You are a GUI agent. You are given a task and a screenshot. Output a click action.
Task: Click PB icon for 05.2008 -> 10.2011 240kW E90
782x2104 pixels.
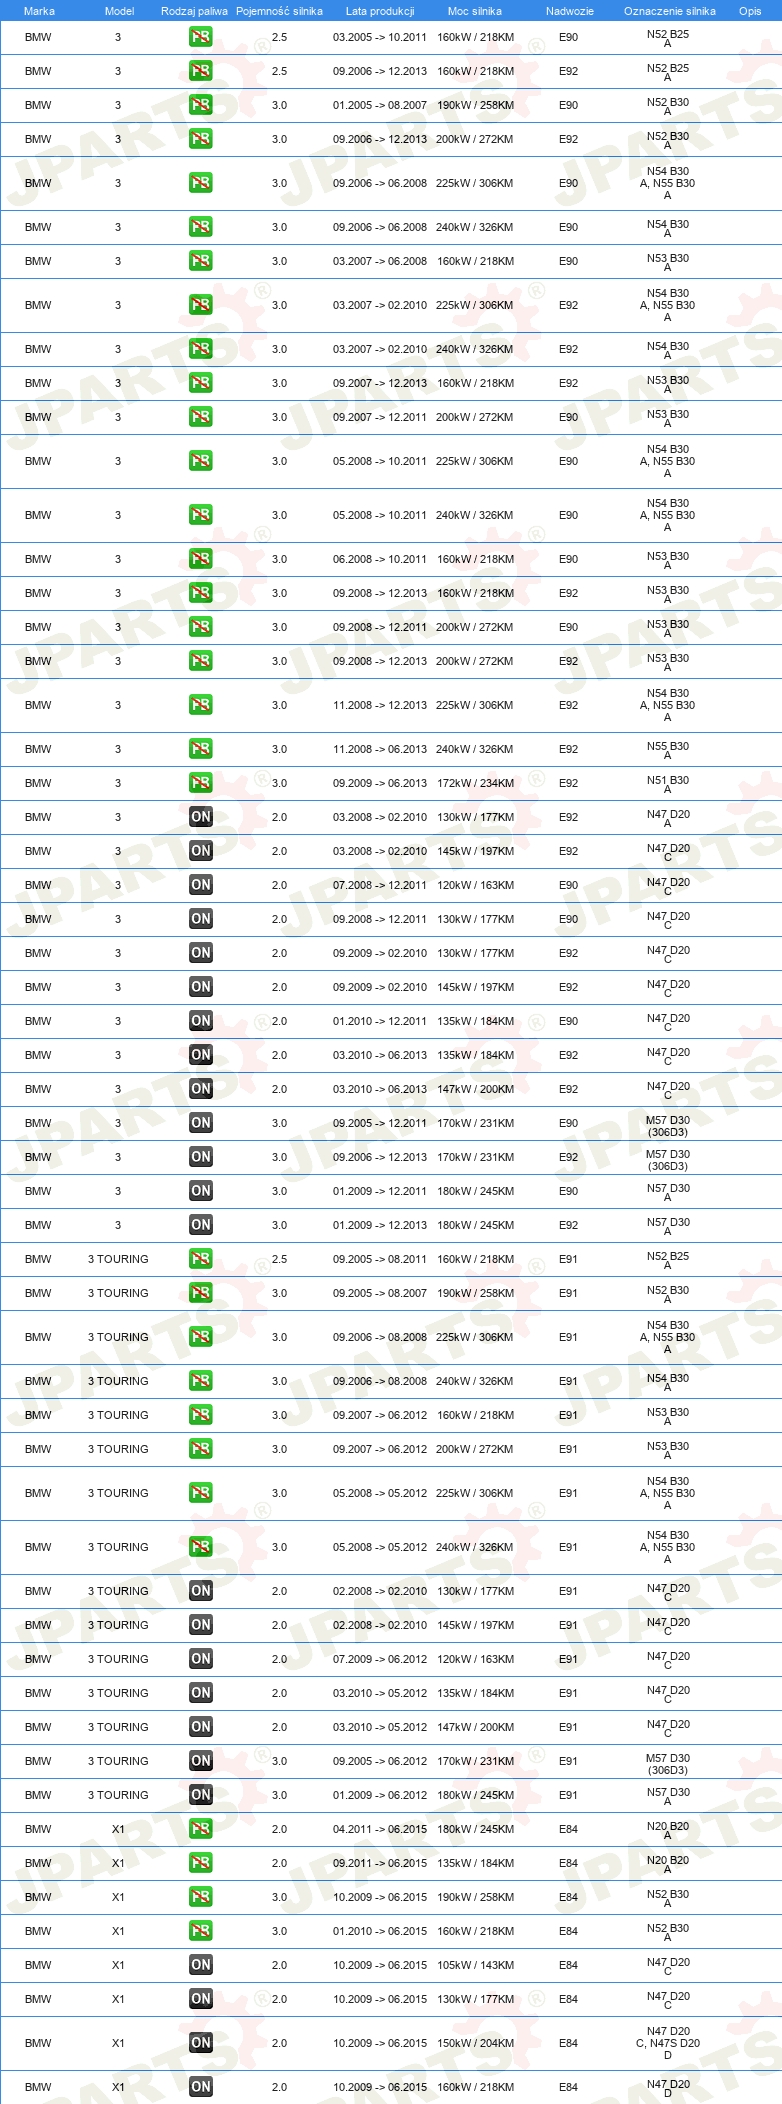point(200,515)
